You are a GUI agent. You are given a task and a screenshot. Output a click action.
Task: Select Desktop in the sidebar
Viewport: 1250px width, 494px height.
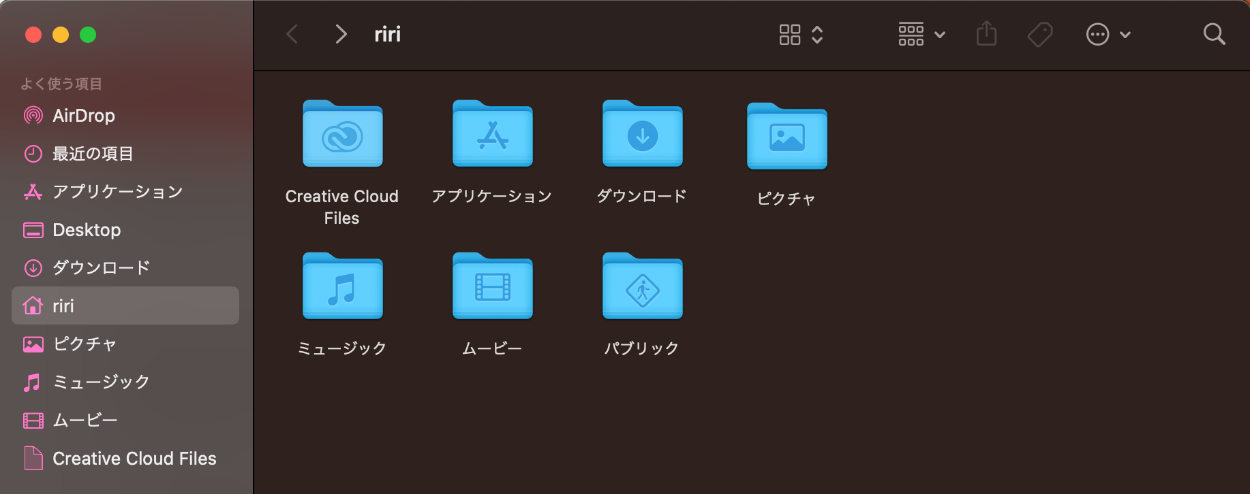click(86, 230)
